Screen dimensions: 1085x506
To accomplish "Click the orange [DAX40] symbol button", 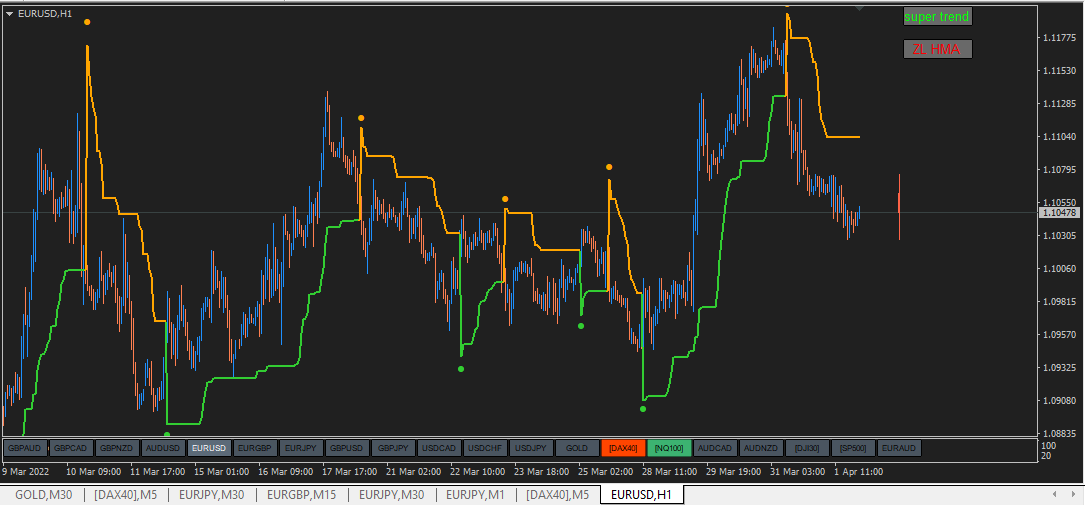I will tap(623, 449).
